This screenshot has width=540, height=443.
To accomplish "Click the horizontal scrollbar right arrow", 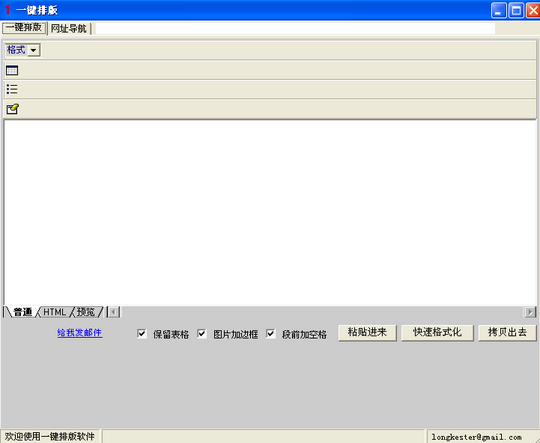I will pos(530,312).
